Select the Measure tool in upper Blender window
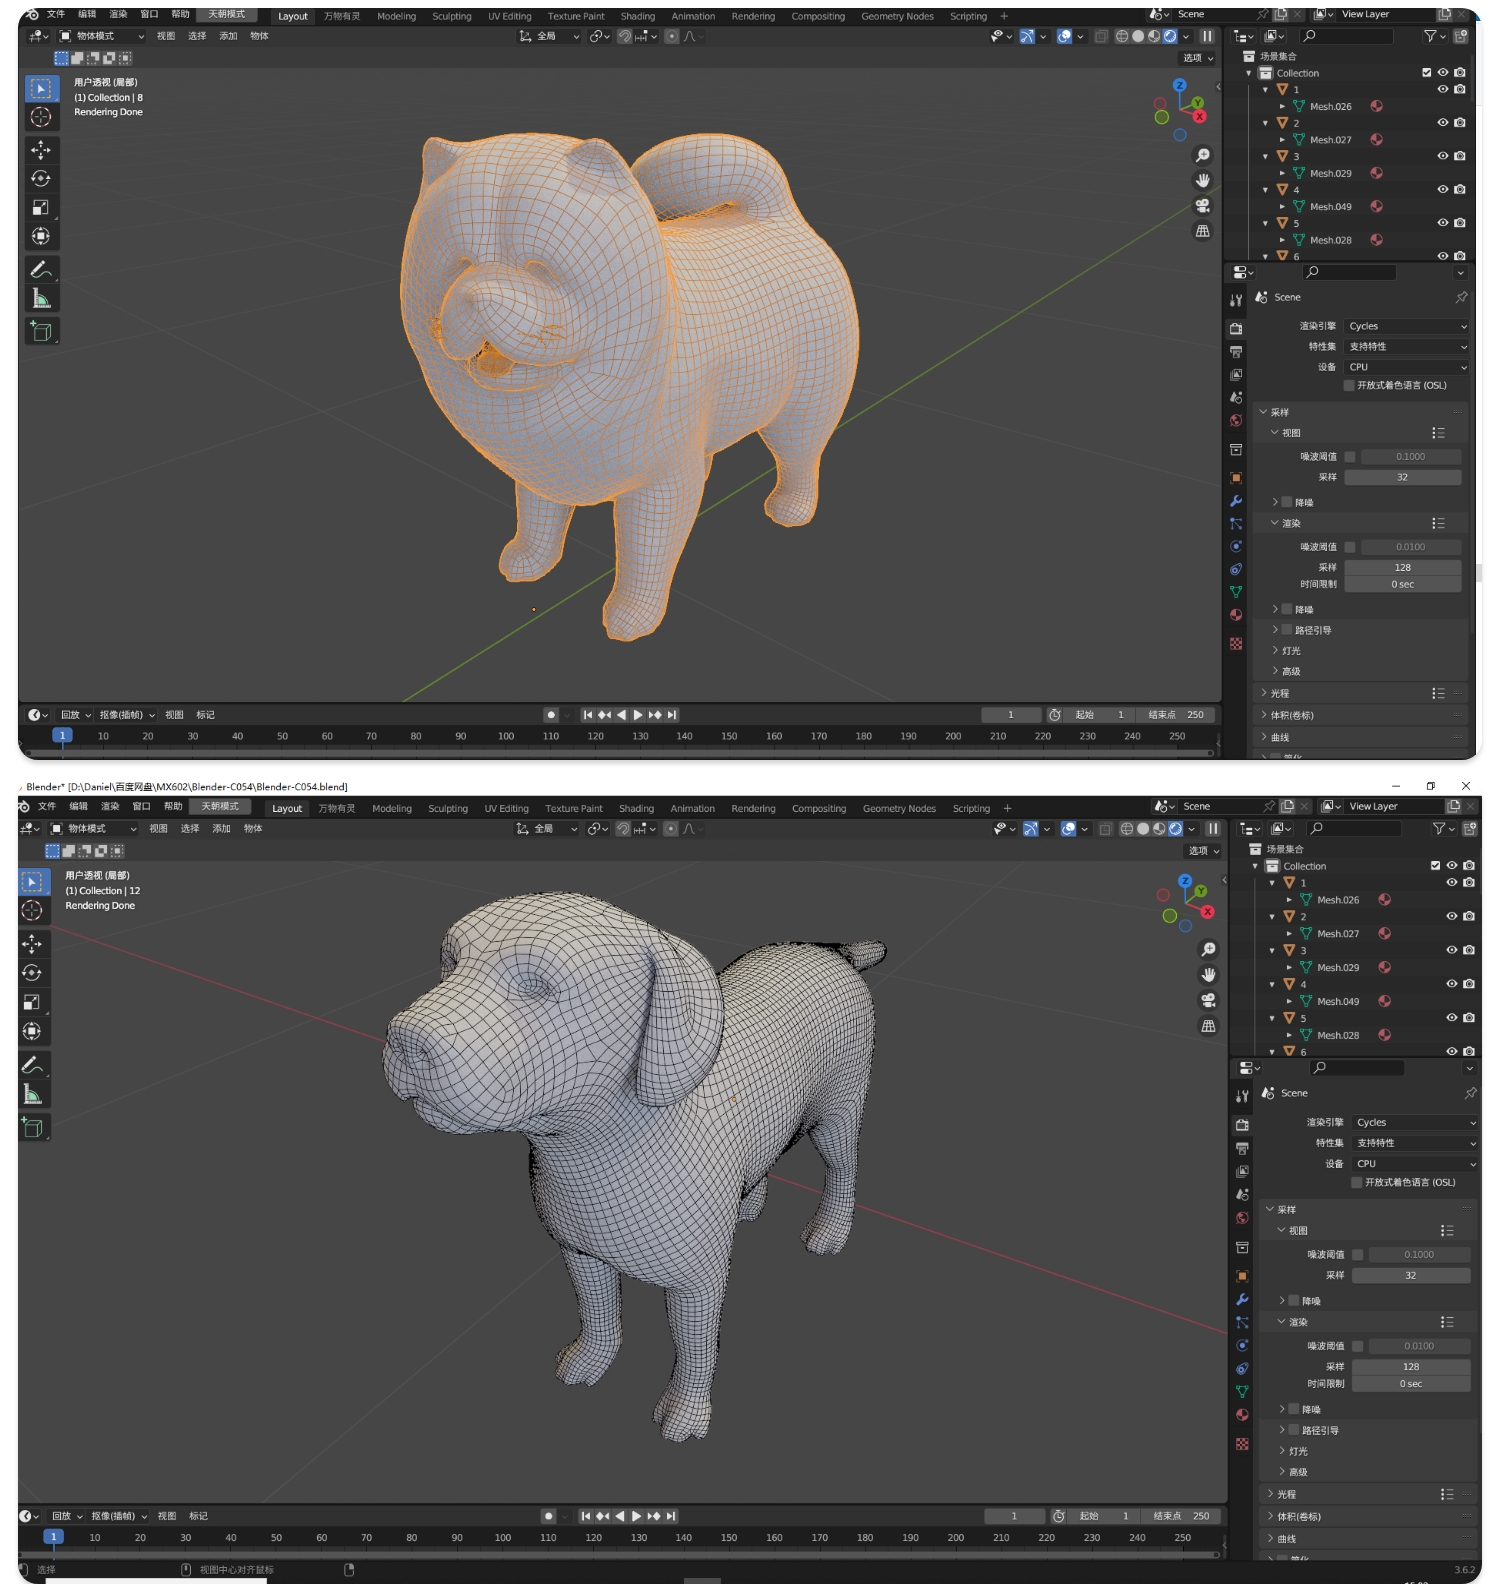Image resolution: width=1500 pixels, height=1584 pixels. click(41, 298)
